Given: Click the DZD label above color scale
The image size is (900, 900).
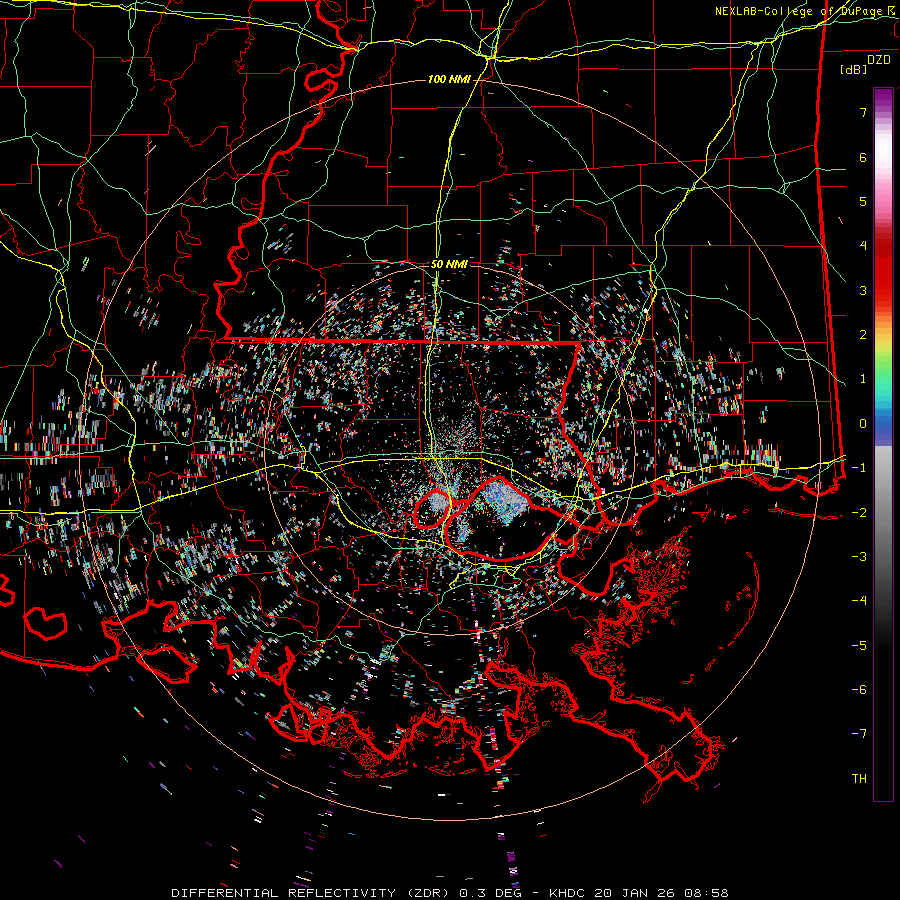Looking at the screenshot, I should pos(878,60).
